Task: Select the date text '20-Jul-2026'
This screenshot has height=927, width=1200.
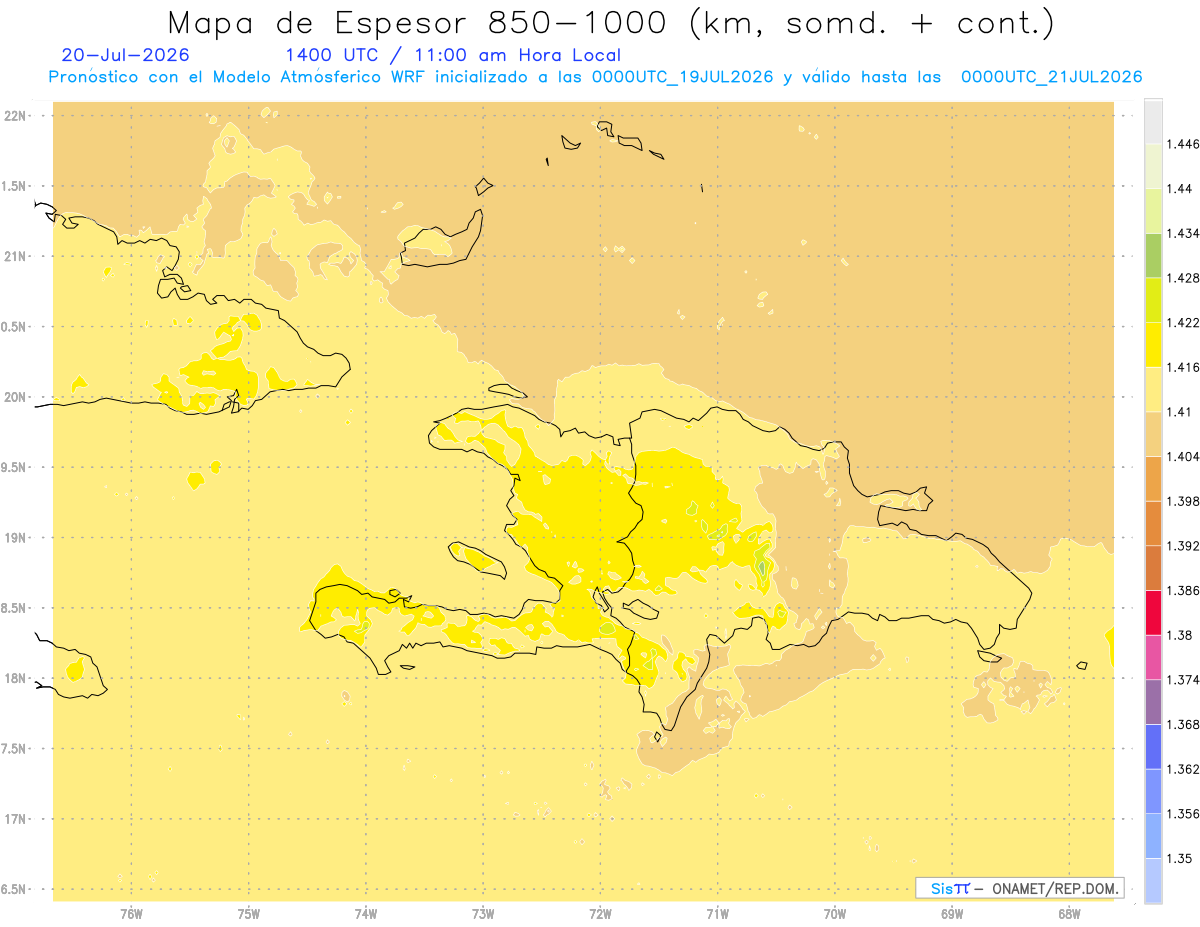Action: 125,55
